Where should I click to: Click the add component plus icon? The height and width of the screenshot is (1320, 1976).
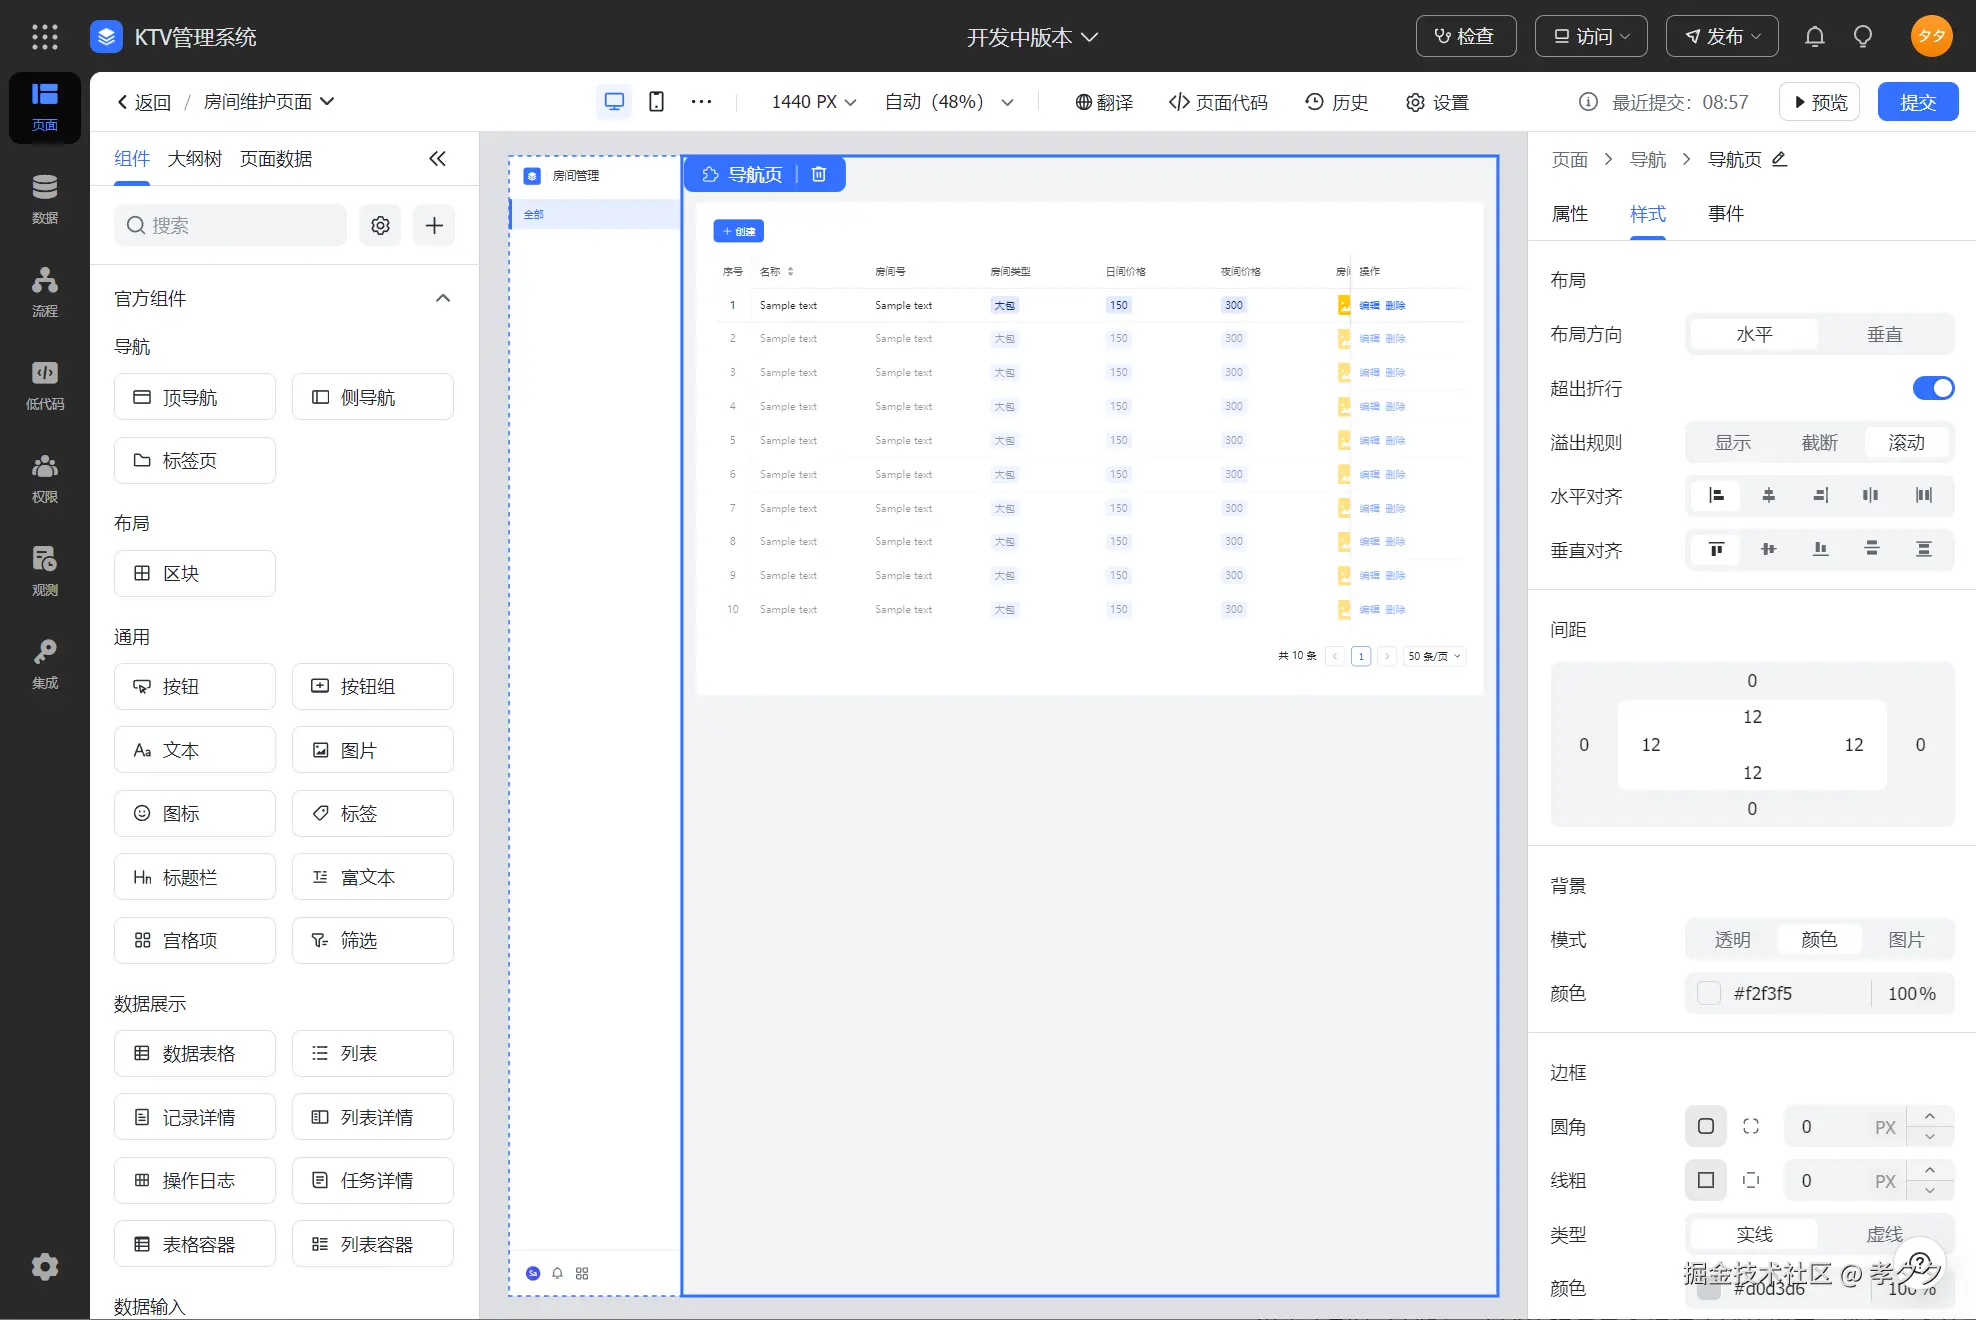434,226
